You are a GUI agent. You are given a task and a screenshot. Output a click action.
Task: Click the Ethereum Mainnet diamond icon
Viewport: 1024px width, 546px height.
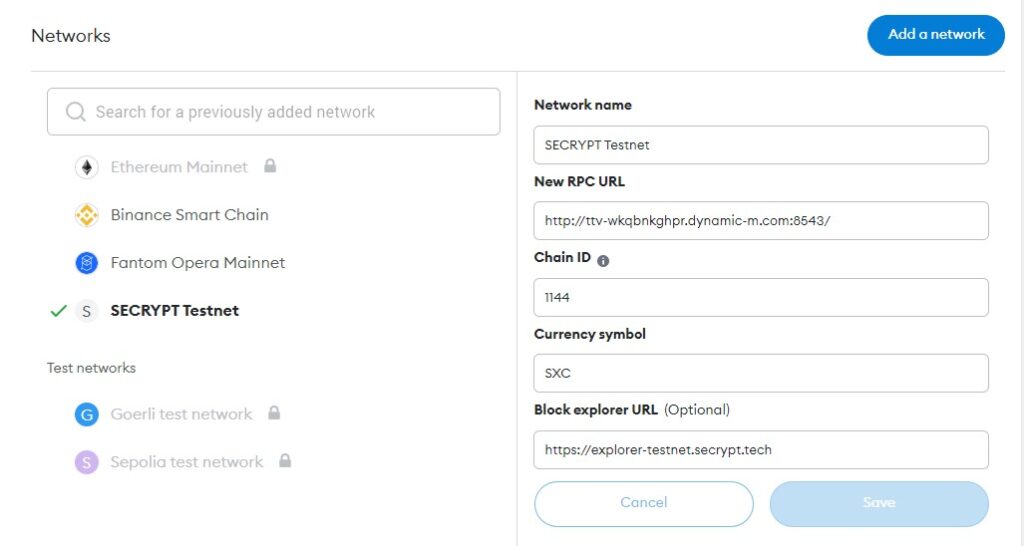[87, 167]
